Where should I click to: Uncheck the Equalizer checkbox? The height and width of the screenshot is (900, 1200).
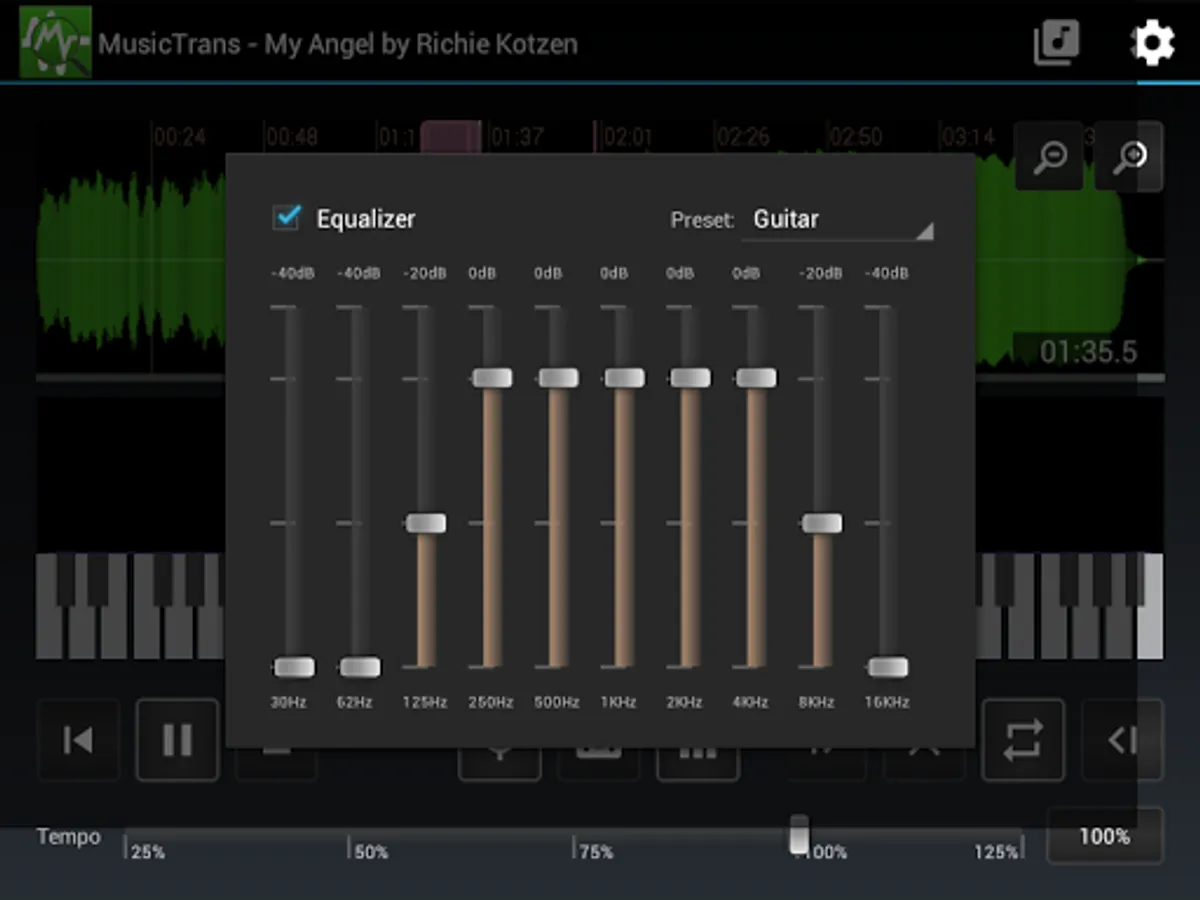(x=287, y=217)
